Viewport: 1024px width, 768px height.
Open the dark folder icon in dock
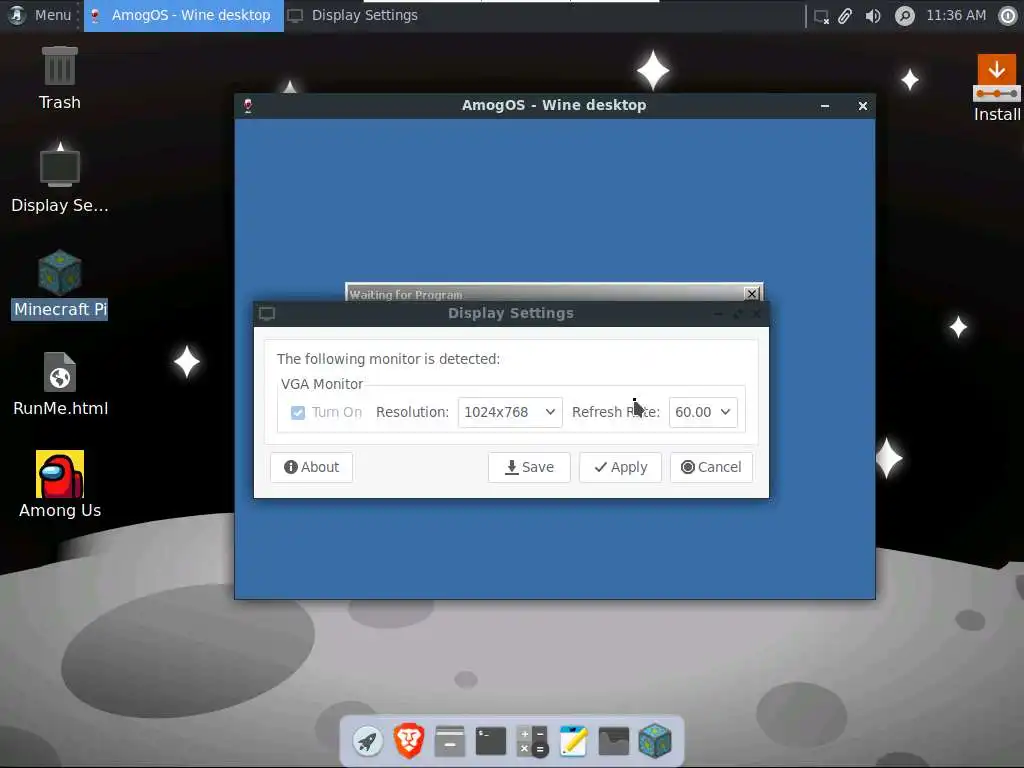pyautogui.click(x=614, y=741)
